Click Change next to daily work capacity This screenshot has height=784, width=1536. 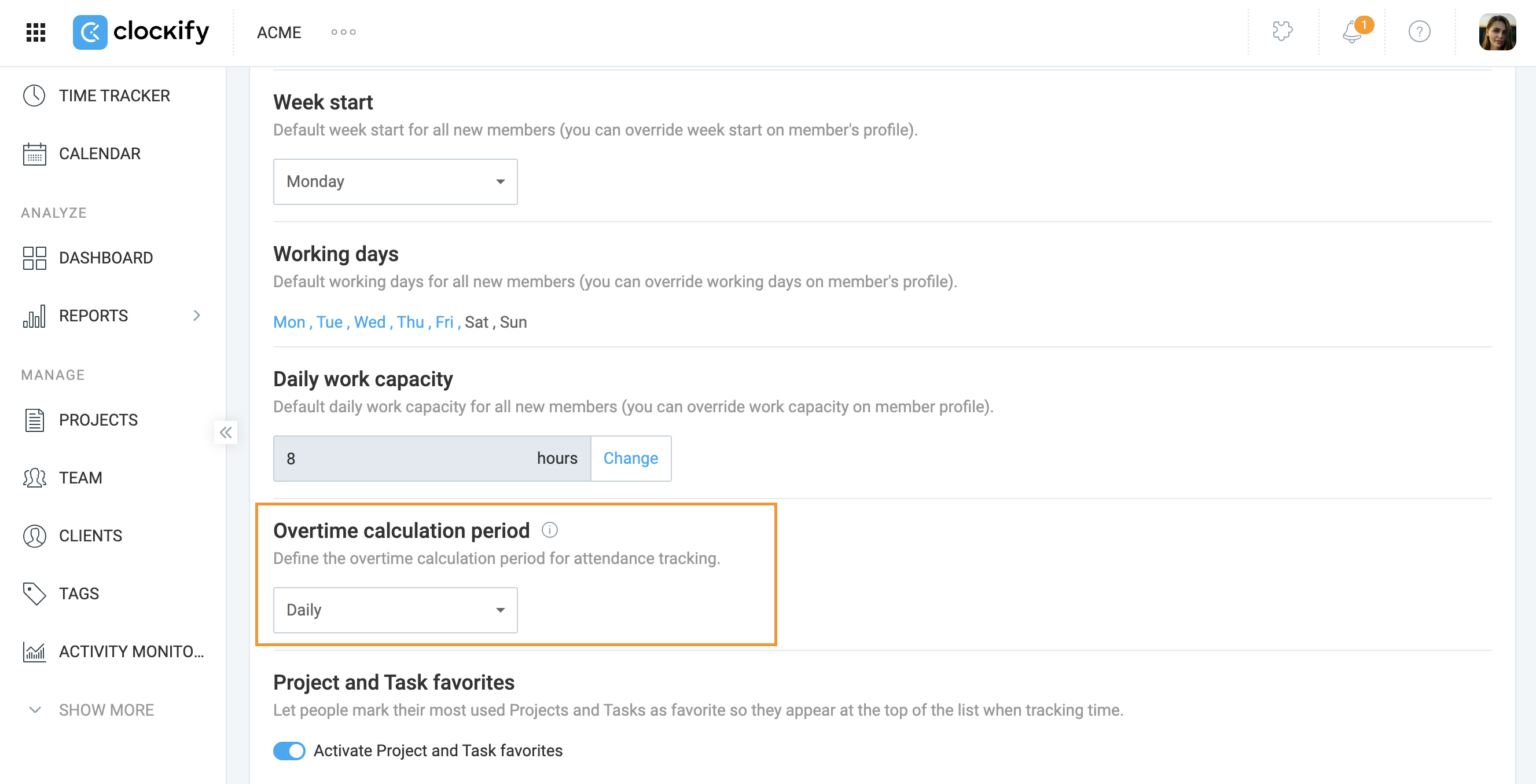click(630, 458)
